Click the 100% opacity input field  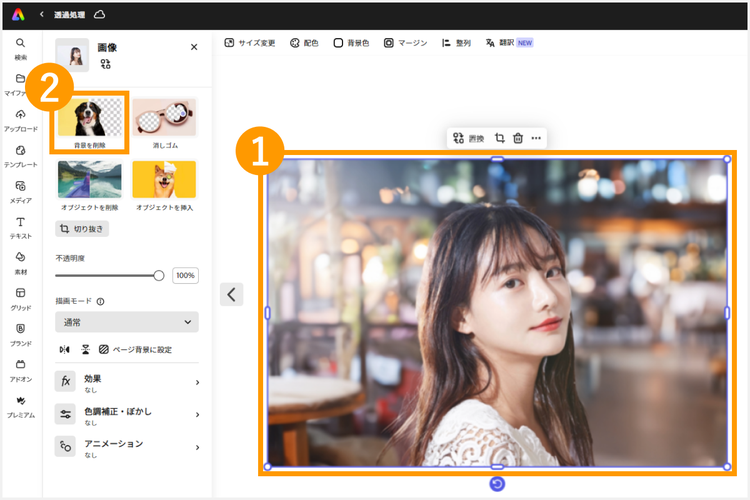point(185,276)
